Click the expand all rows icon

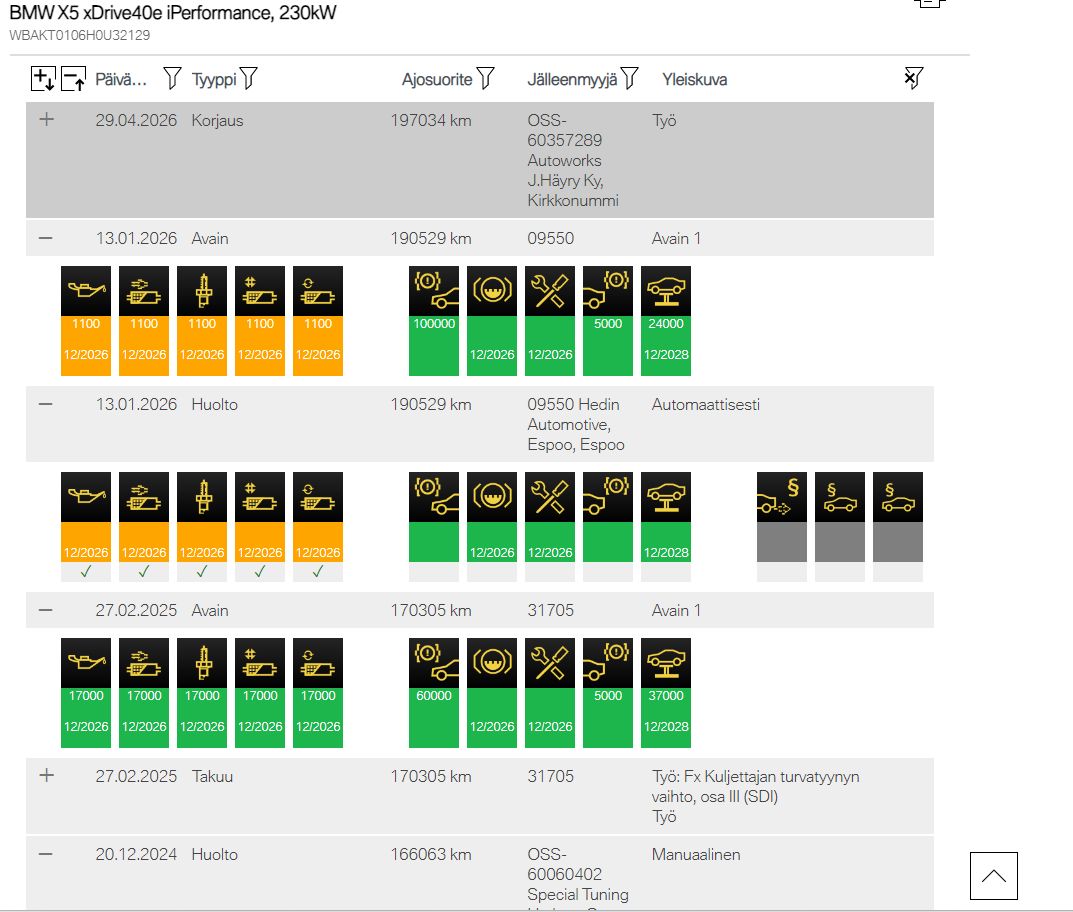tap(42, 79)
